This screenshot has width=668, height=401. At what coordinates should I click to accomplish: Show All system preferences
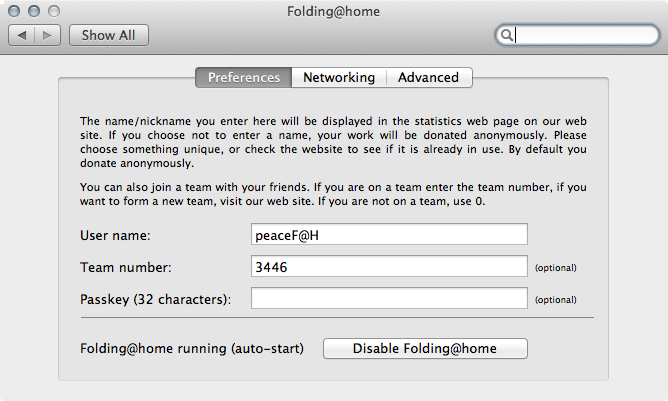pyautogui.click(x=109, y=35)
